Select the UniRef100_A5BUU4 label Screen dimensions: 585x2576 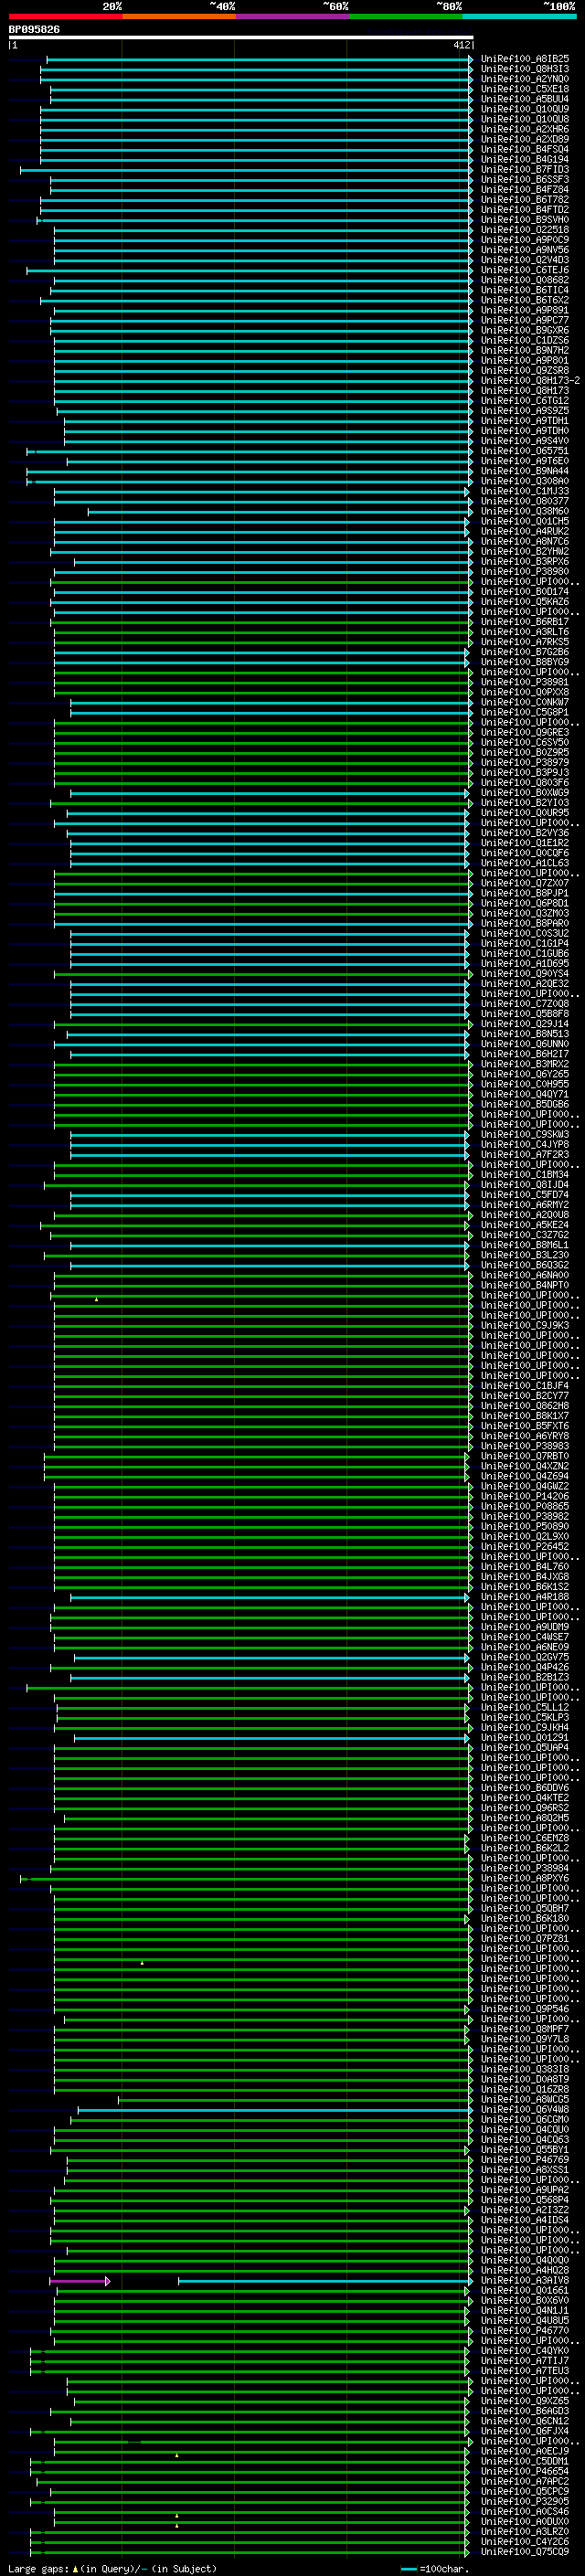525,99
